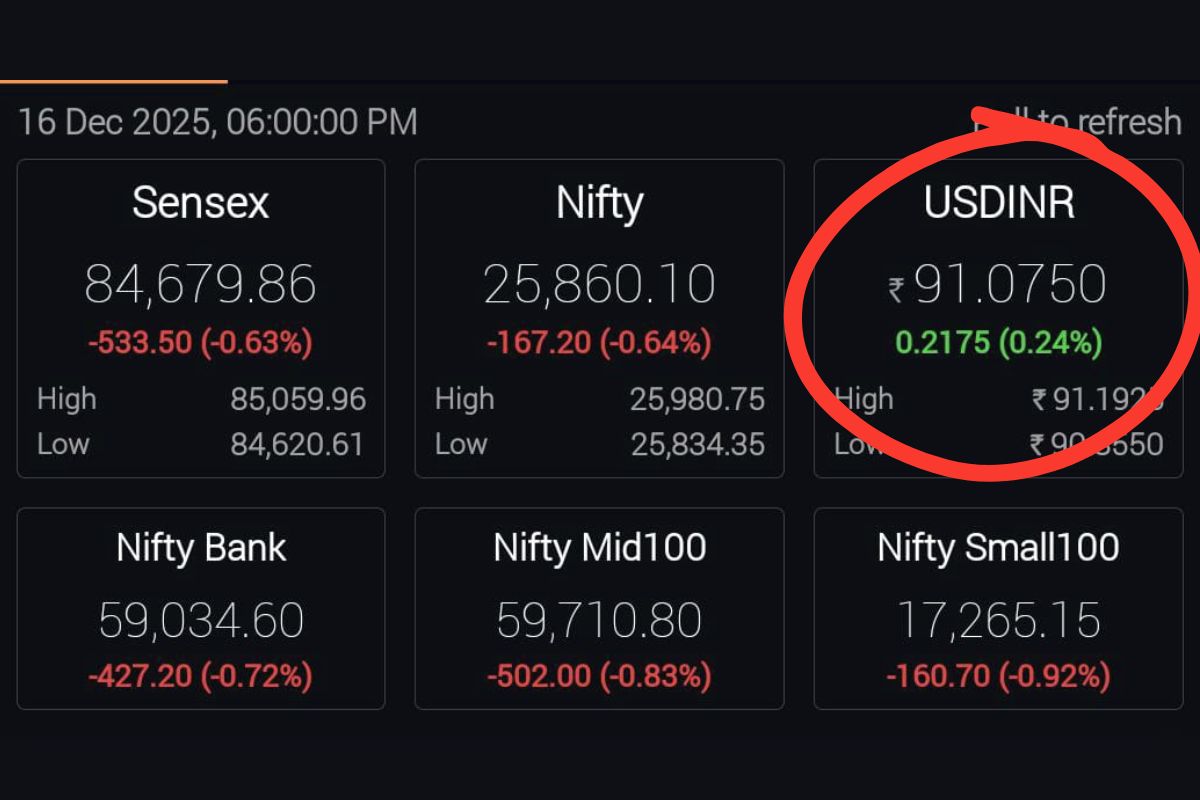Tap the Nifty Bank card heading
This screenshot has width=1200, height=800.
pyautogui.click(x=200, y=548)
